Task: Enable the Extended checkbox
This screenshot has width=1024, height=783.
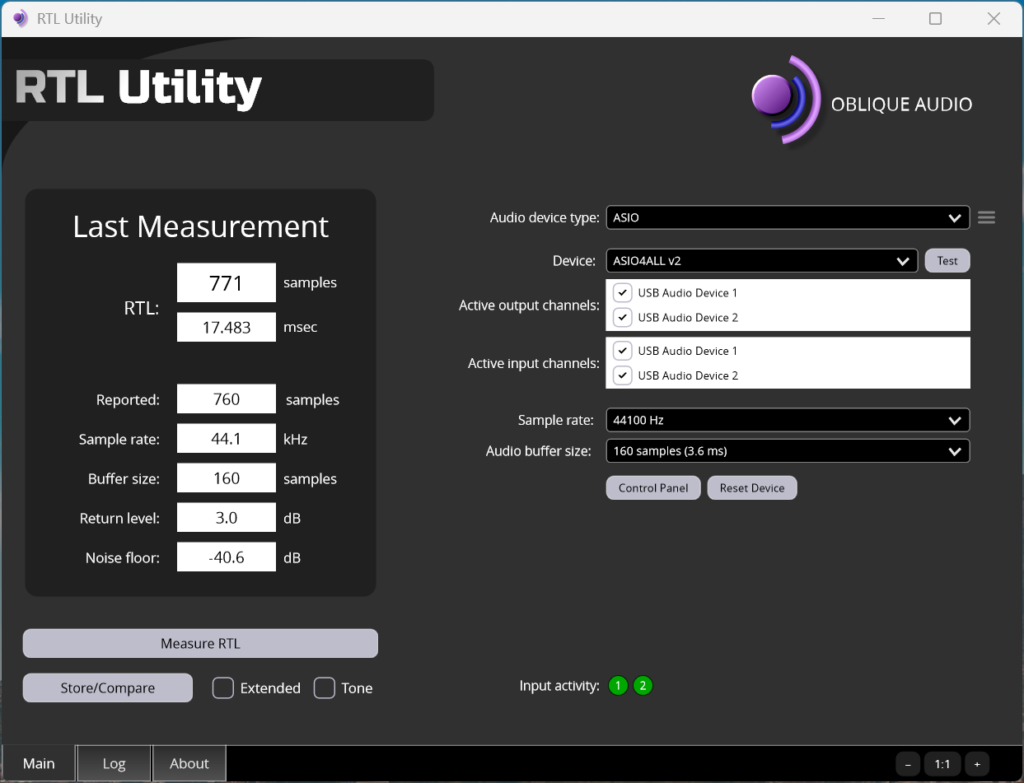Action: pos(223,688)
